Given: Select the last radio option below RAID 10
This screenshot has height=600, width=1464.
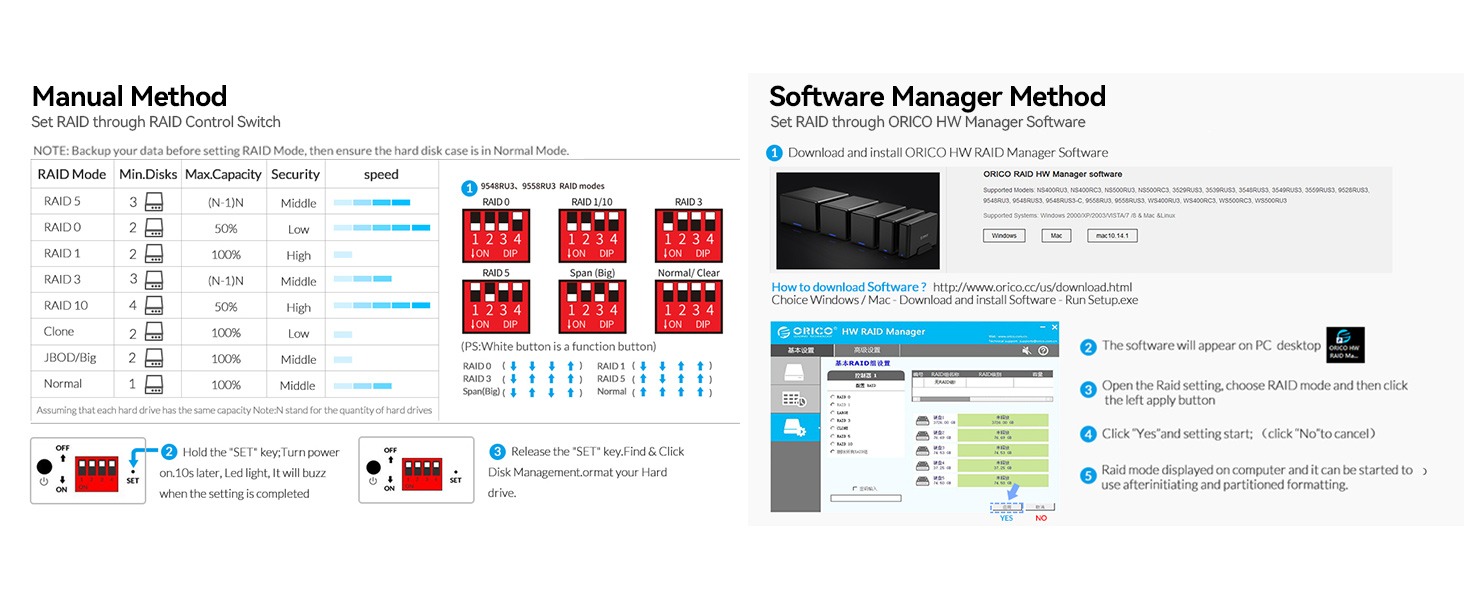Looking at the screenshot, I should coord(832,451).
